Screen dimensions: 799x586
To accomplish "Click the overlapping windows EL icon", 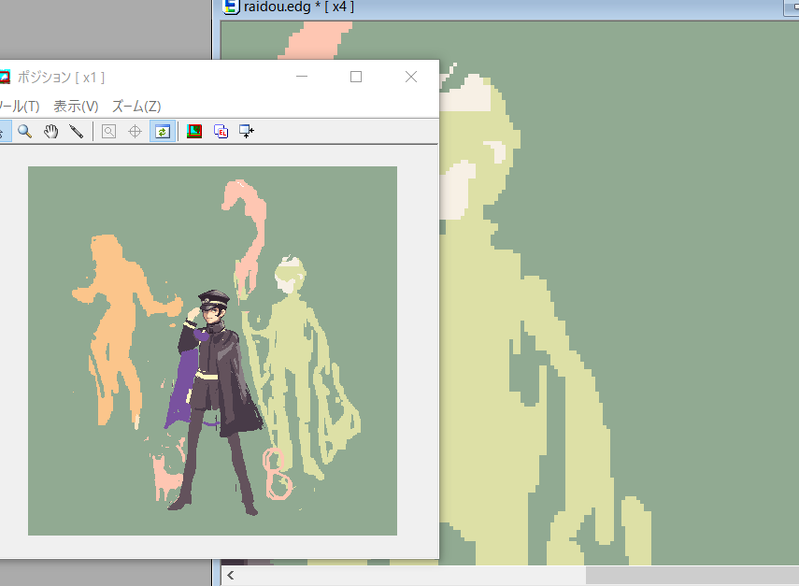I will (221, 131).
